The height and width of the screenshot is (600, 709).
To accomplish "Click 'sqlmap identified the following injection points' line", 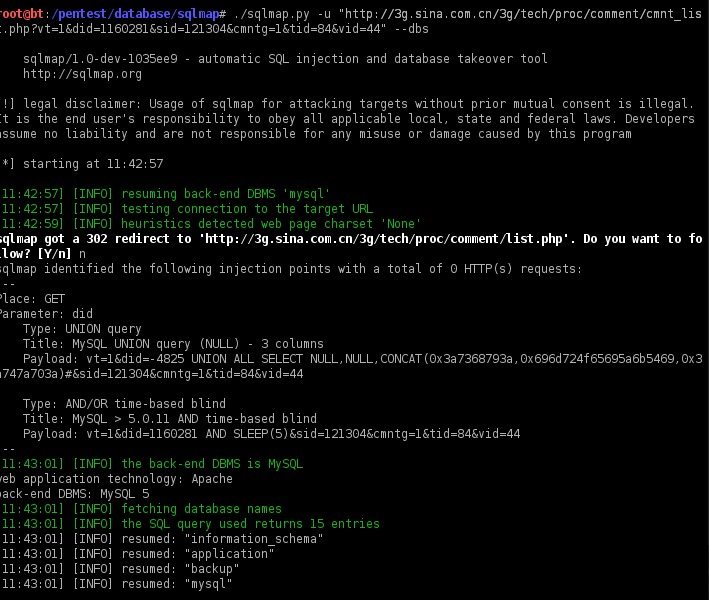I will coord(291,269).
